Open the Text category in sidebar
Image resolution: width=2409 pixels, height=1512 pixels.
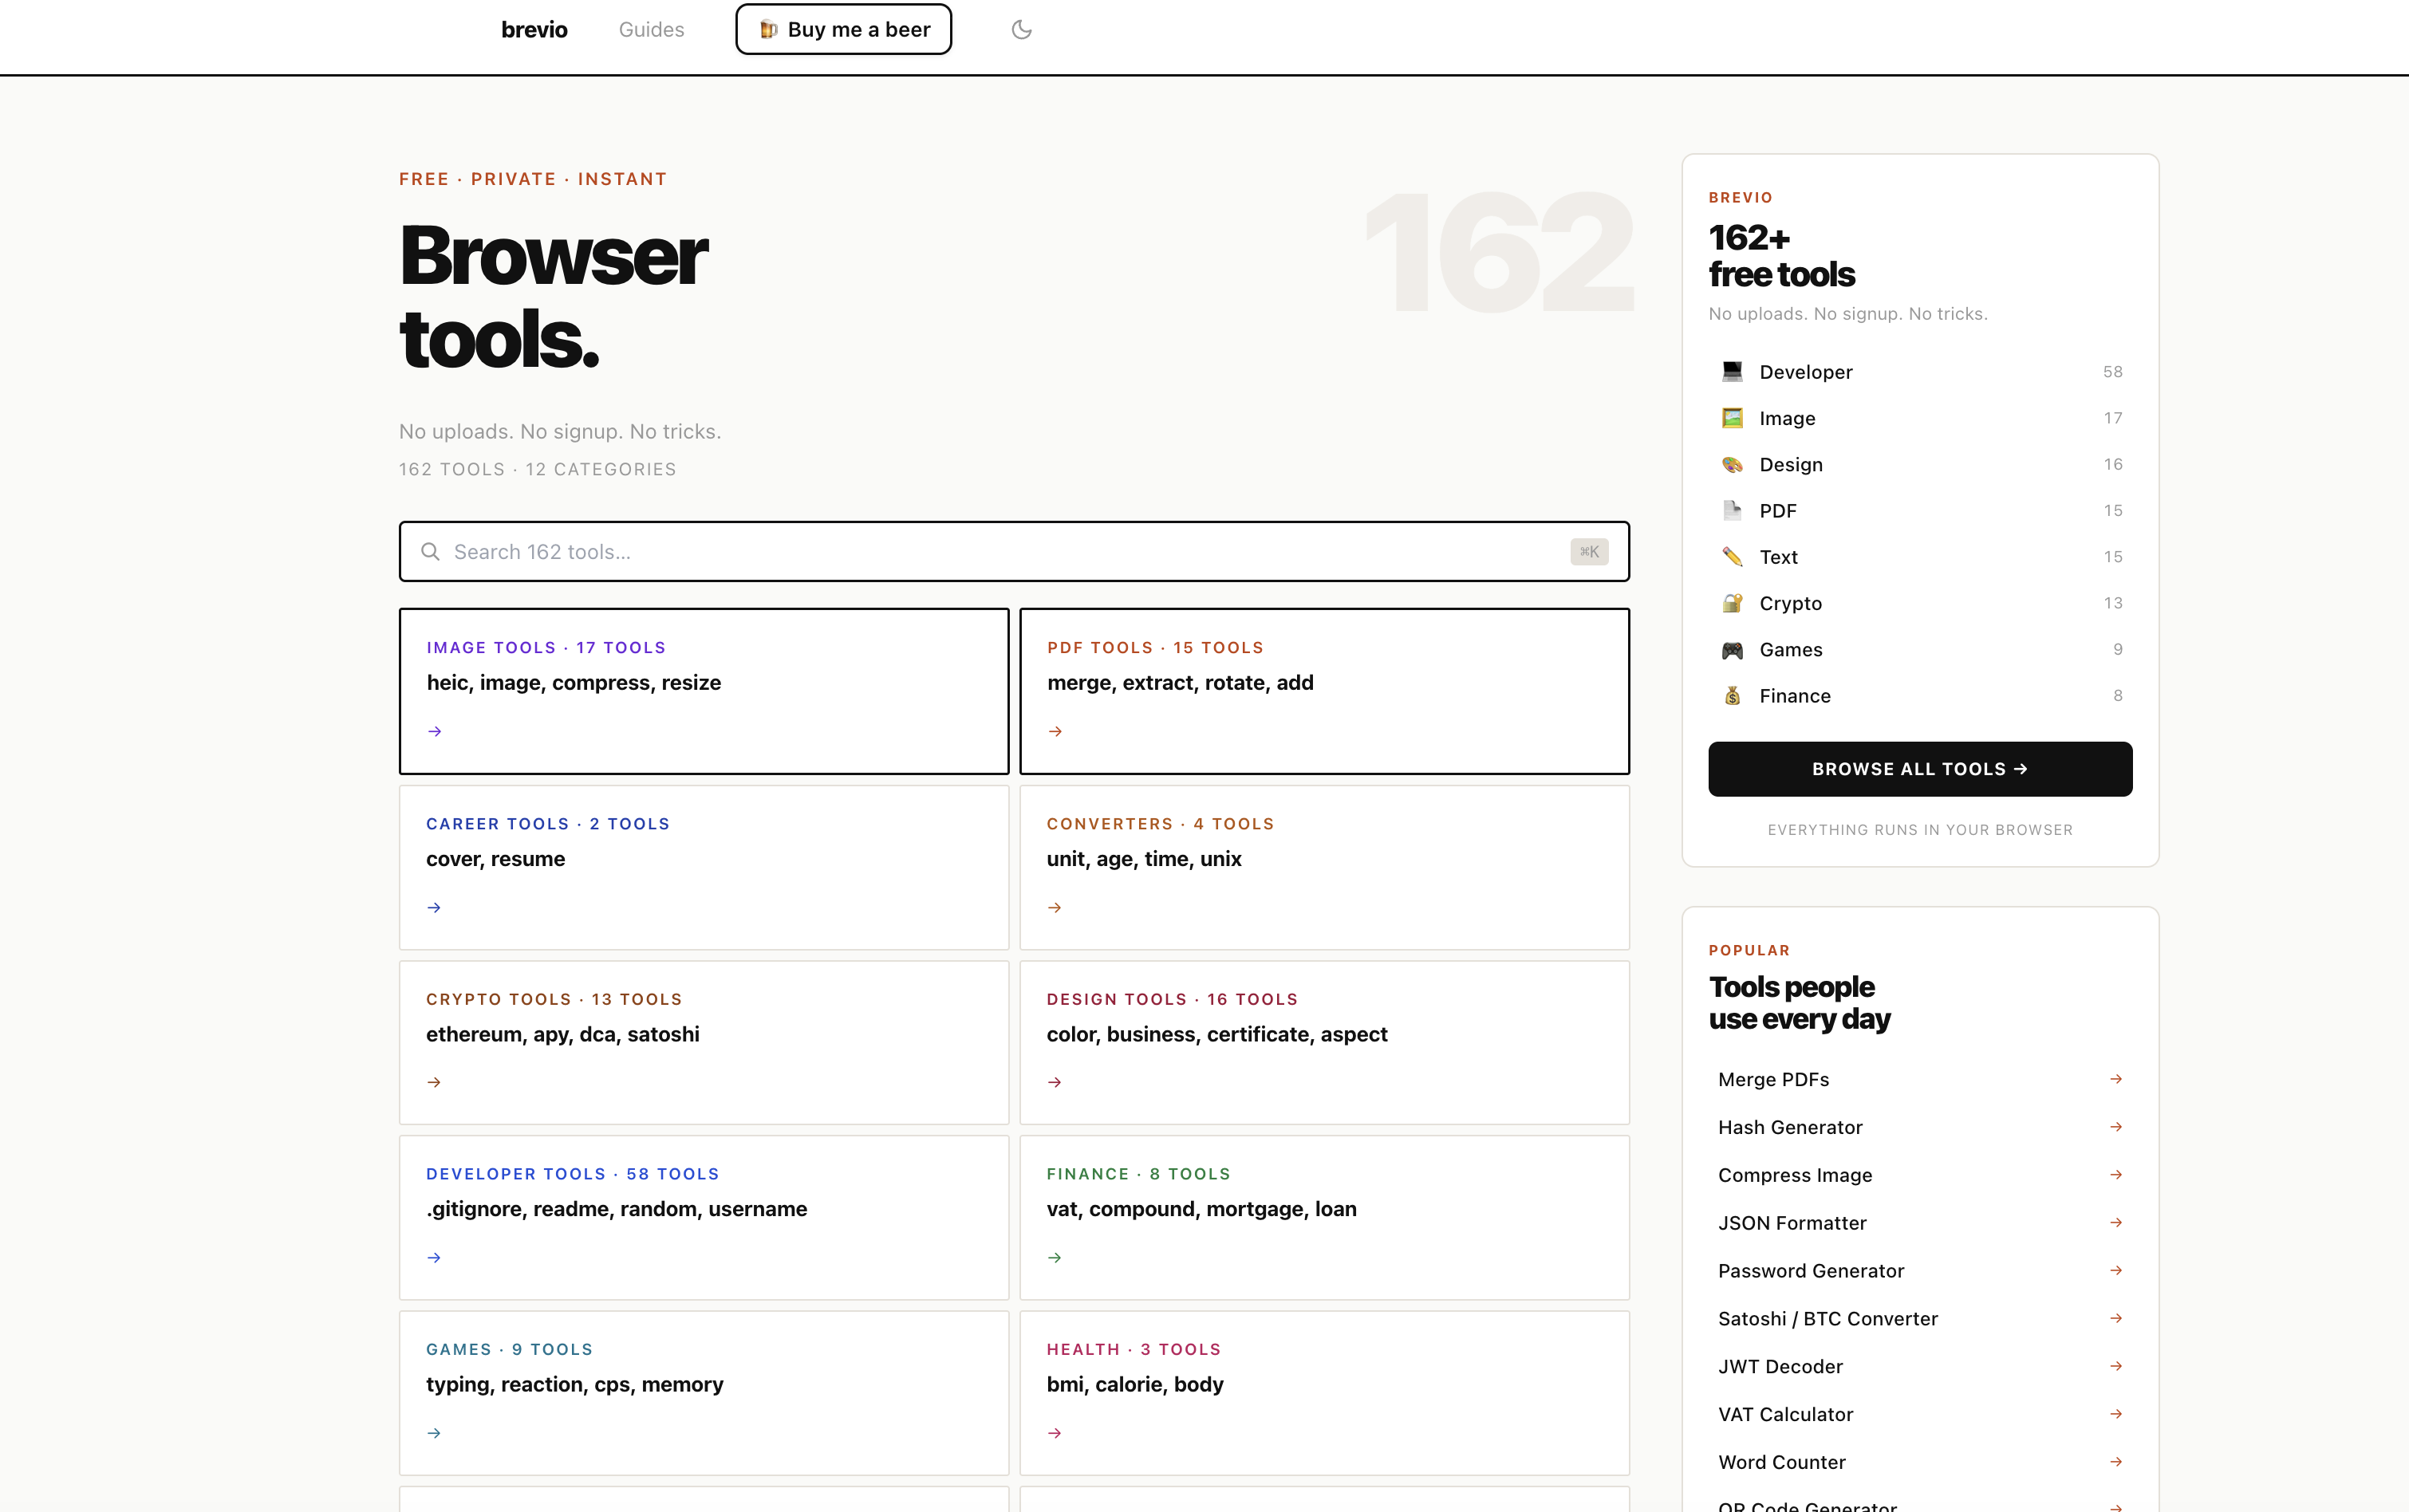point(1921,557)
